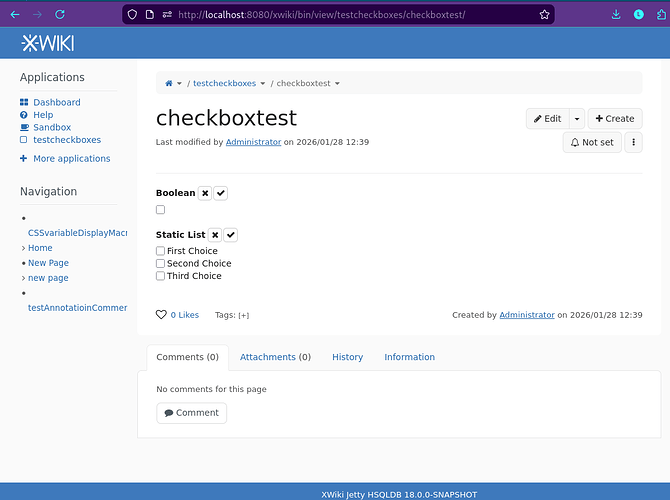Click the Comment button
The height and width of the screenshot is (500, 670).
(x=191, y=413)
